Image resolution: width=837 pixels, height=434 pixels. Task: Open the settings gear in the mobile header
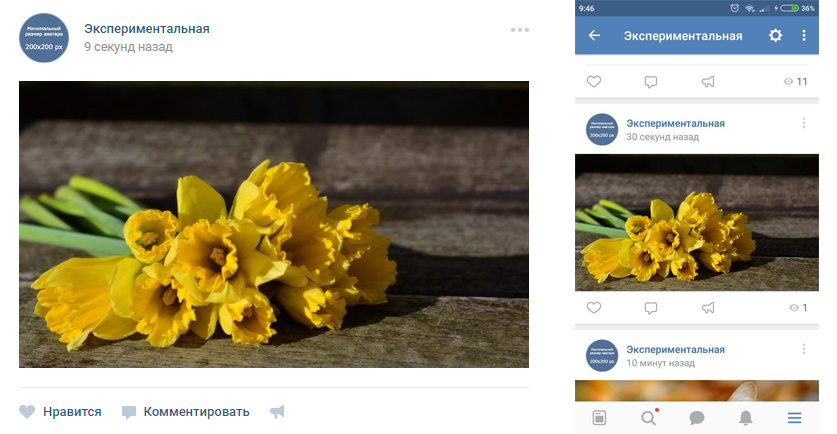775,36
